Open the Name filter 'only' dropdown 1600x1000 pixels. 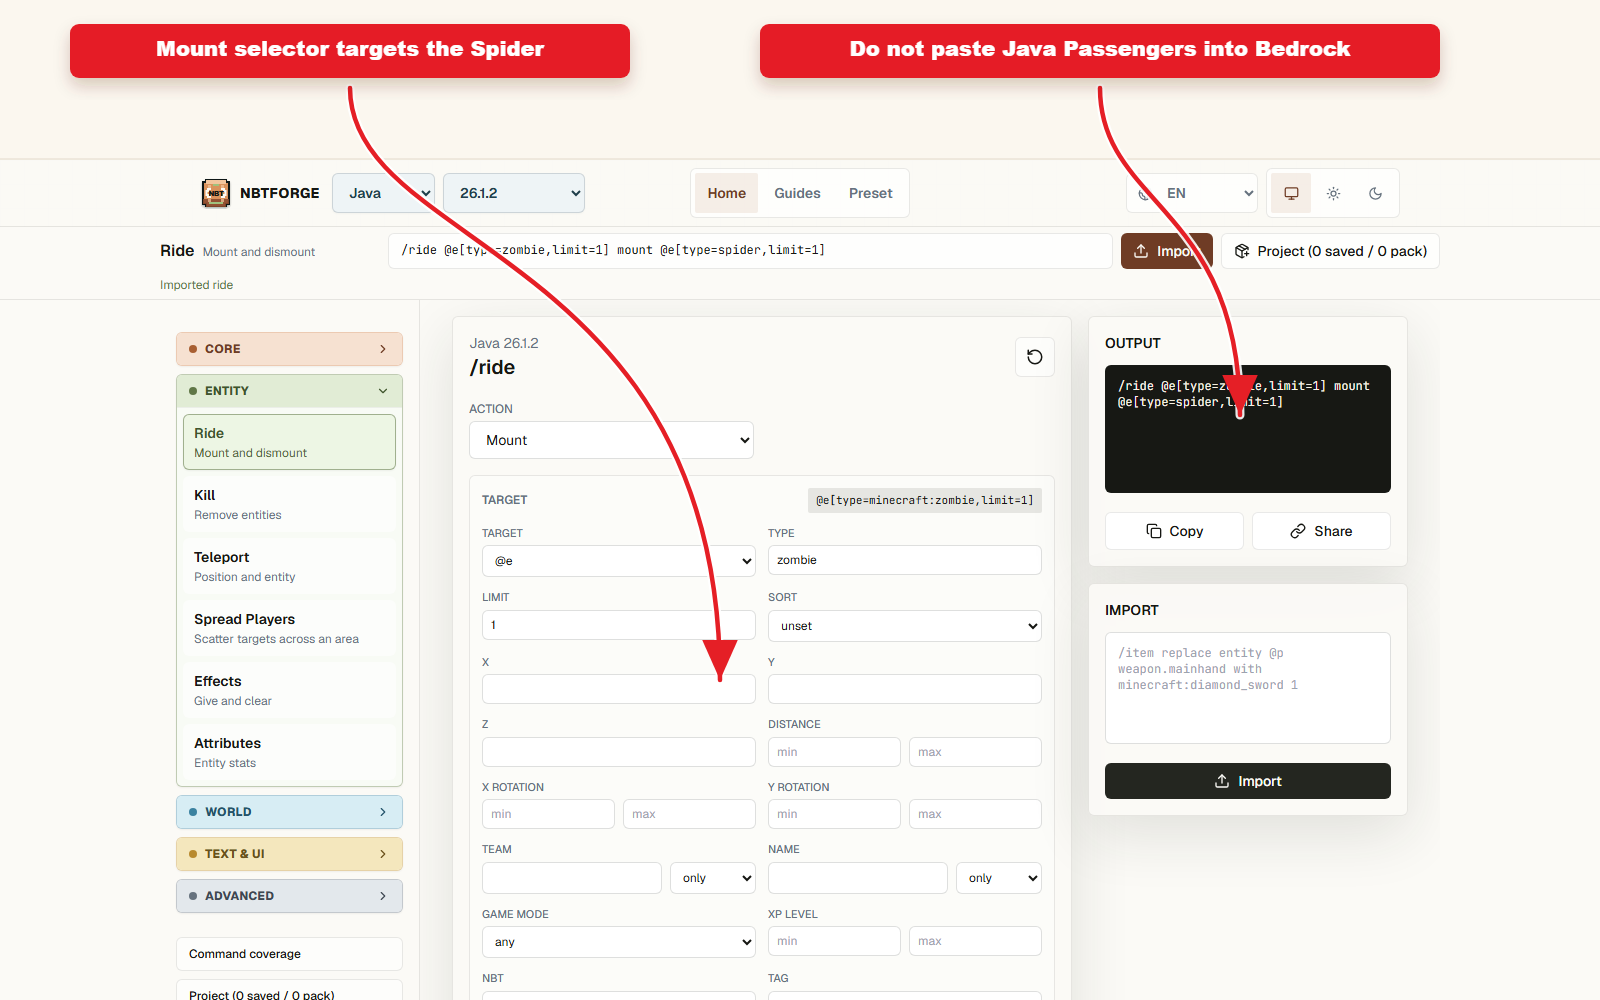(x=998, y=878)
